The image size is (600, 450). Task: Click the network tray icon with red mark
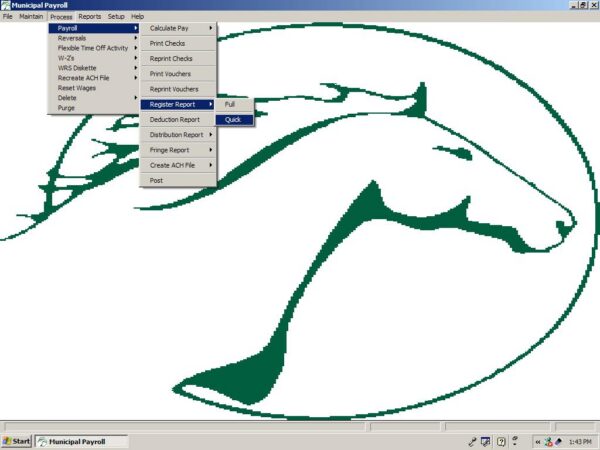point(548,441)
